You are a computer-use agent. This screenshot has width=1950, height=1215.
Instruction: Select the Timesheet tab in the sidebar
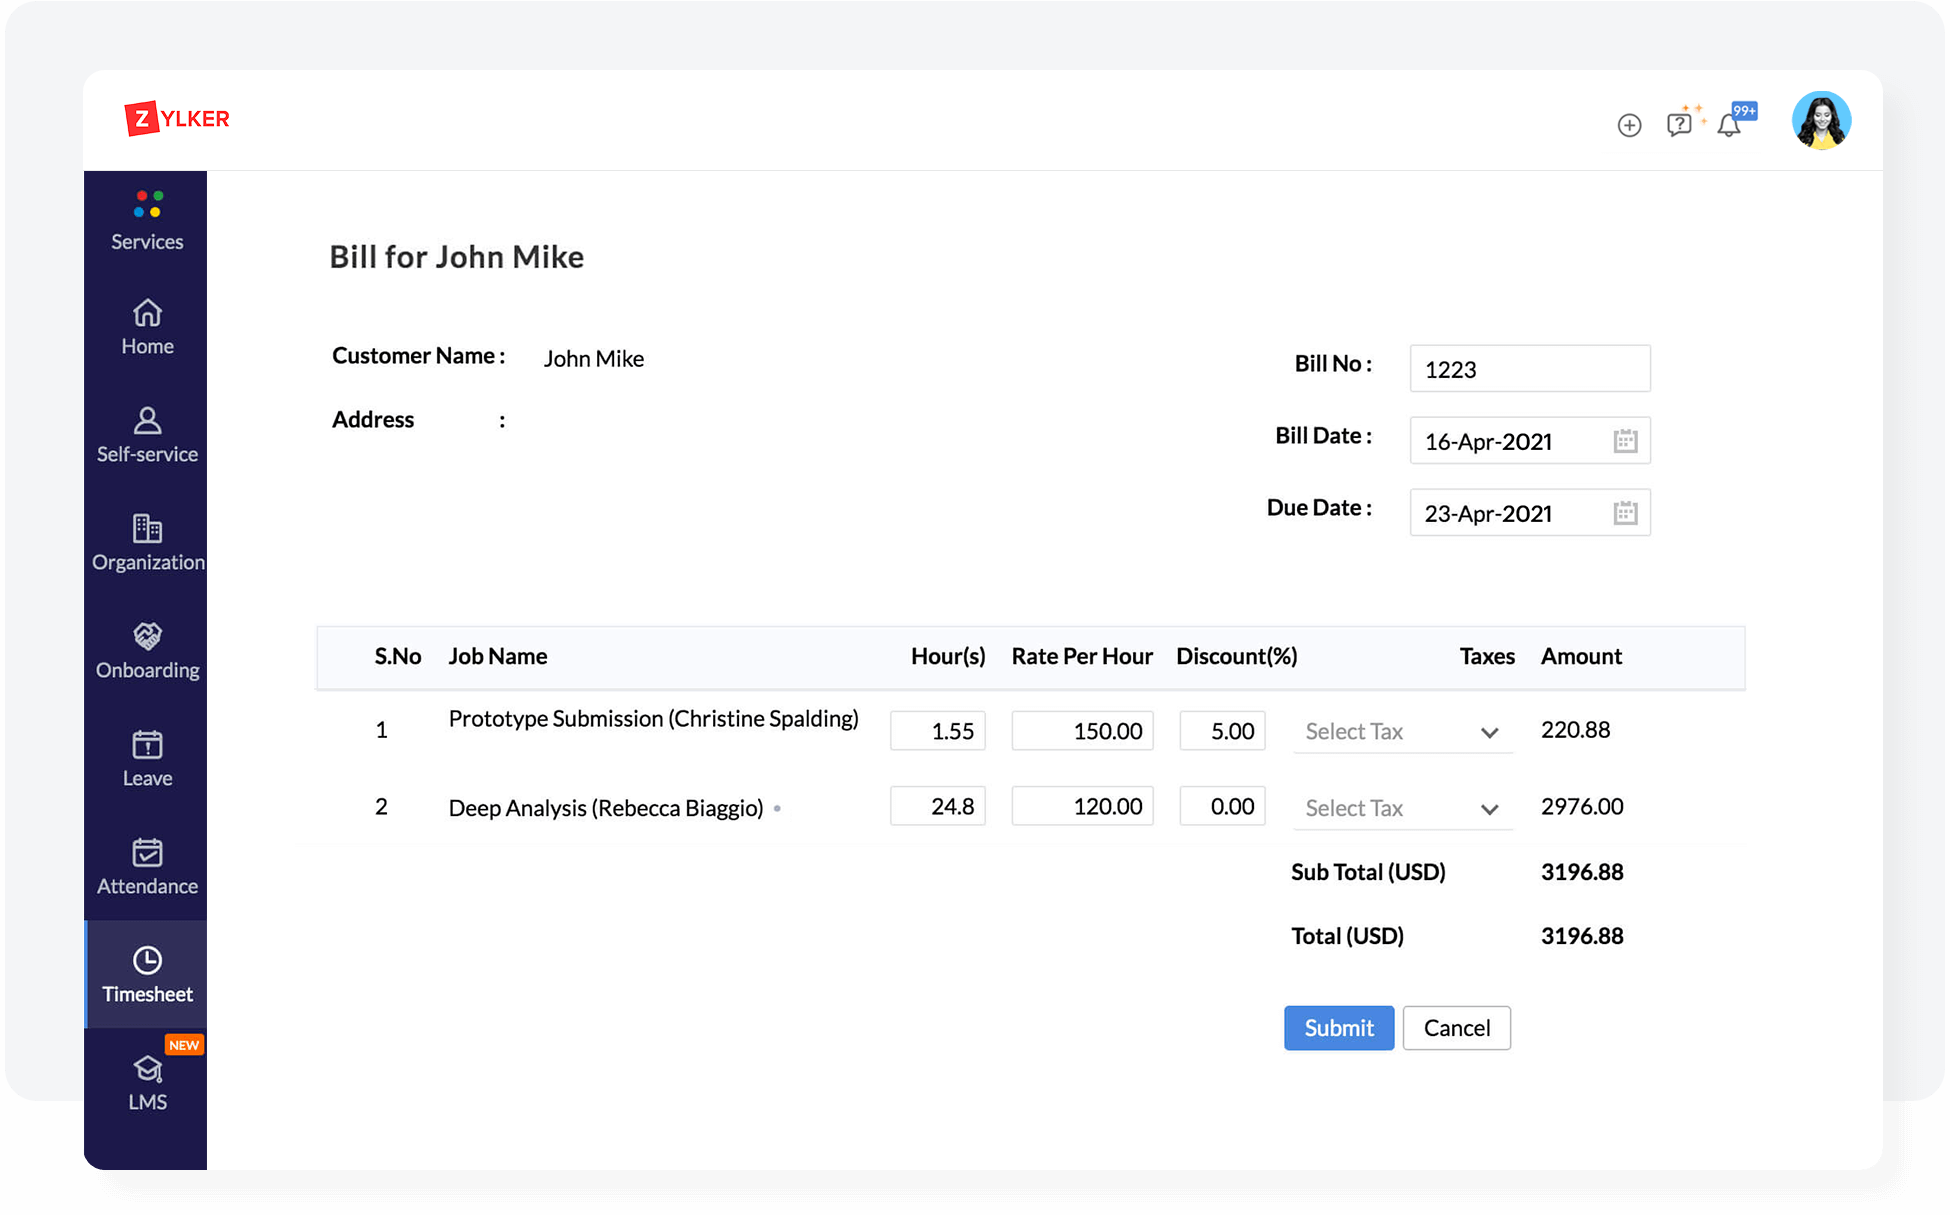[x=147, y=975]
